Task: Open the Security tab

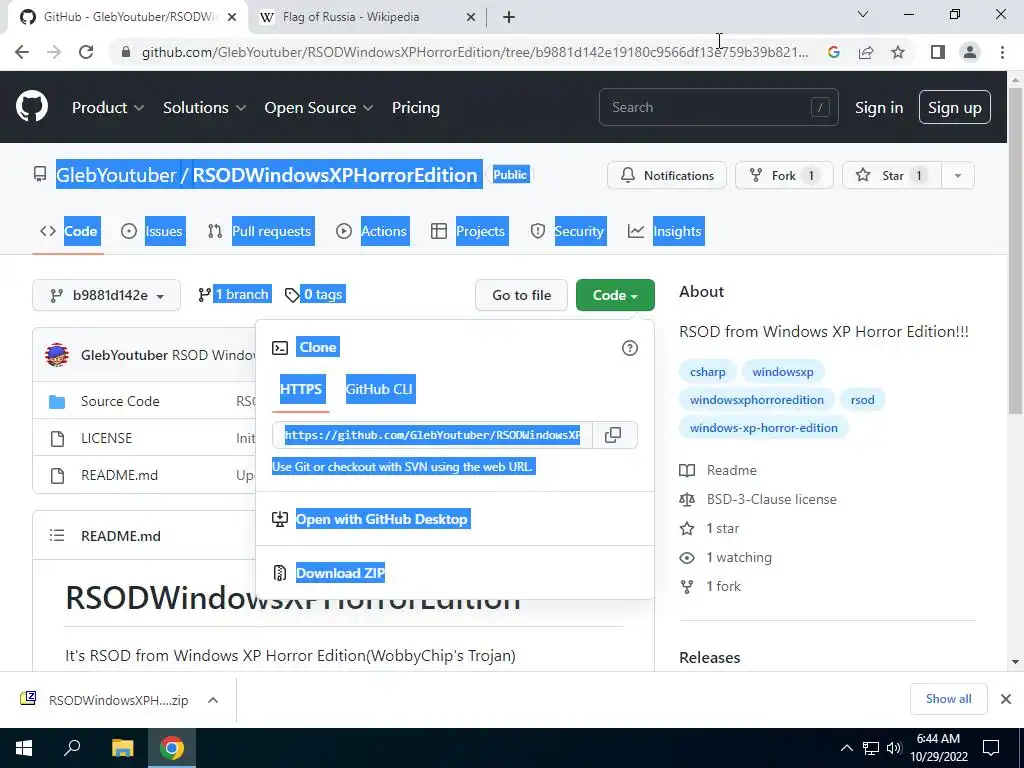Action: pyautogui.click(x=568, y=231)
